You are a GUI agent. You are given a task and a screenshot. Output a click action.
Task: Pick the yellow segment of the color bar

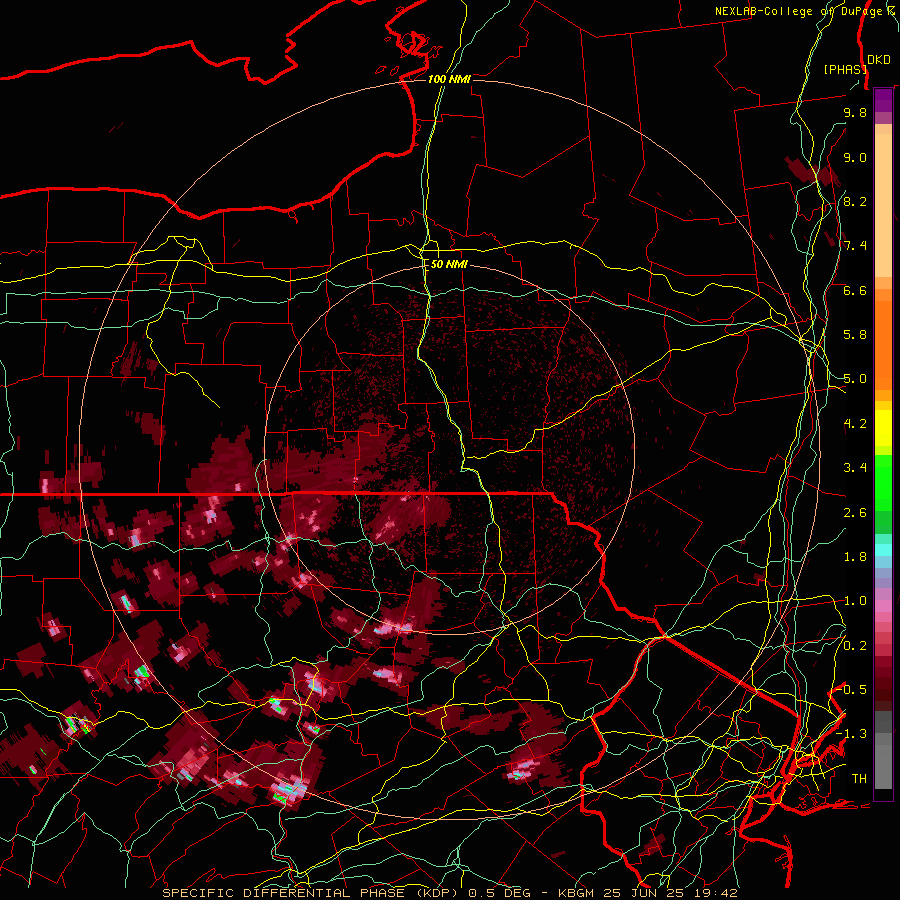click(x=883, y=428)
